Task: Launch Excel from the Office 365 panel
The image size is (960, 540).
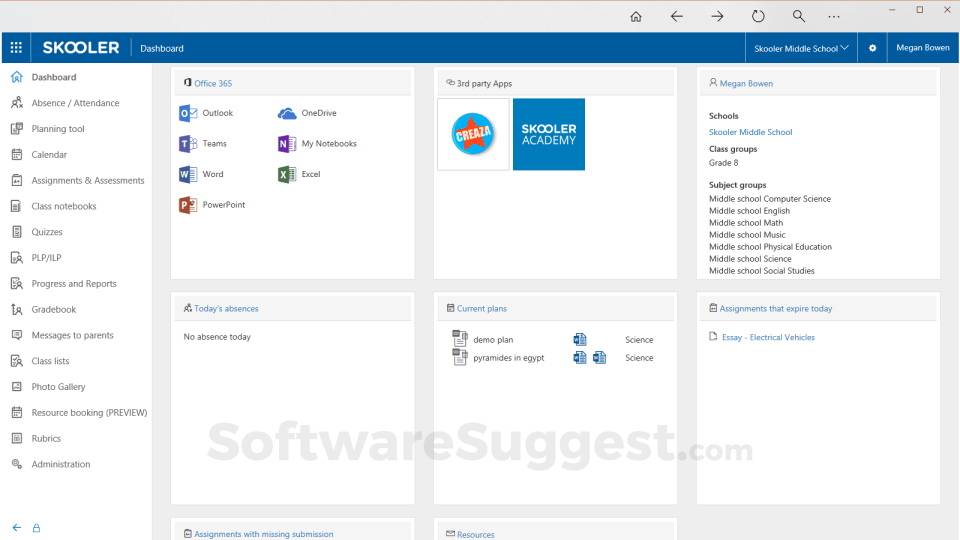Action: pos(299,174)
